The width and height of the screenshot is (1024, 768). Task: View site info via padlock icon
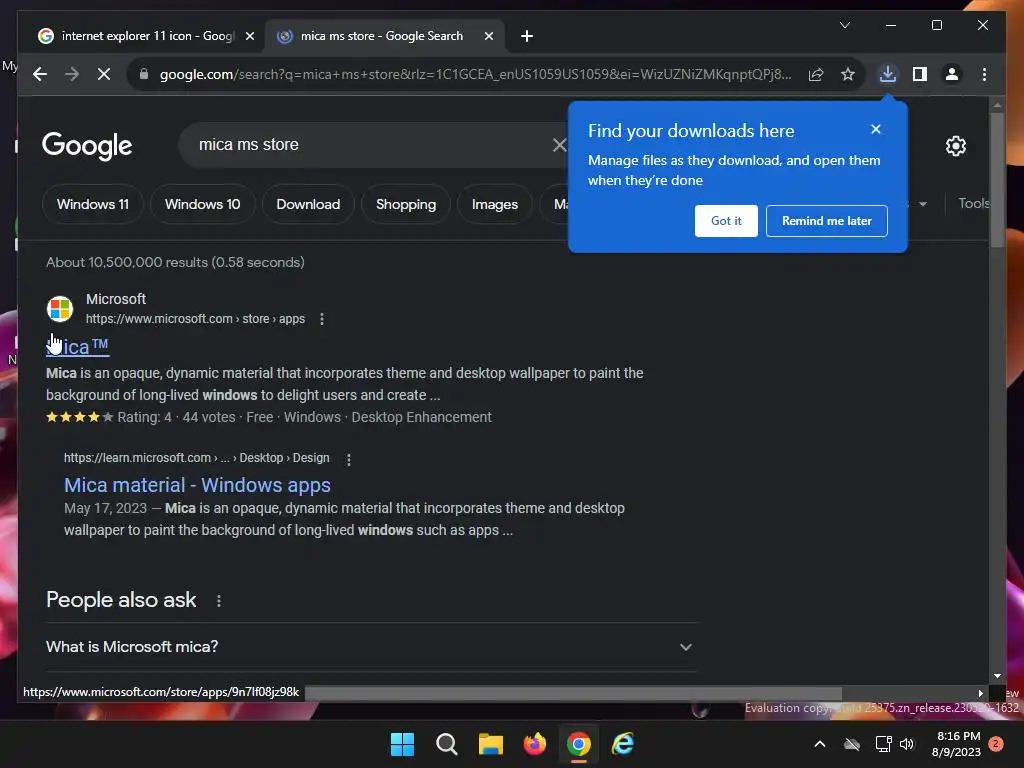(144, 74)
